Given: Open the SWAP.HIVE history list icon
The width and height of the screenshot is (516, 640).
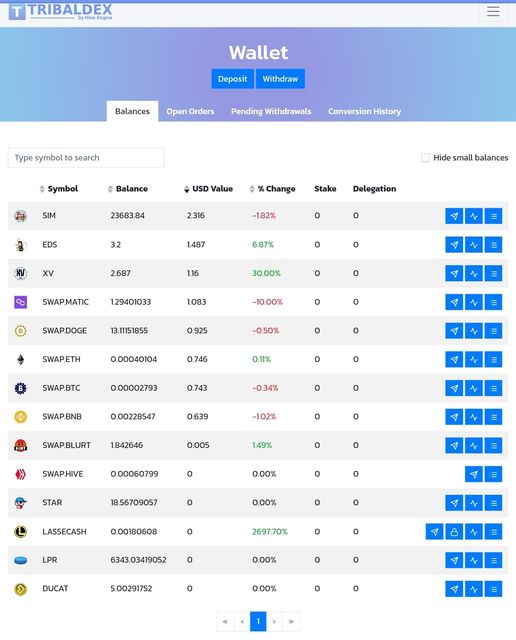Looking at the screenshot, I should pyautogui.click(x=494, y=474).
